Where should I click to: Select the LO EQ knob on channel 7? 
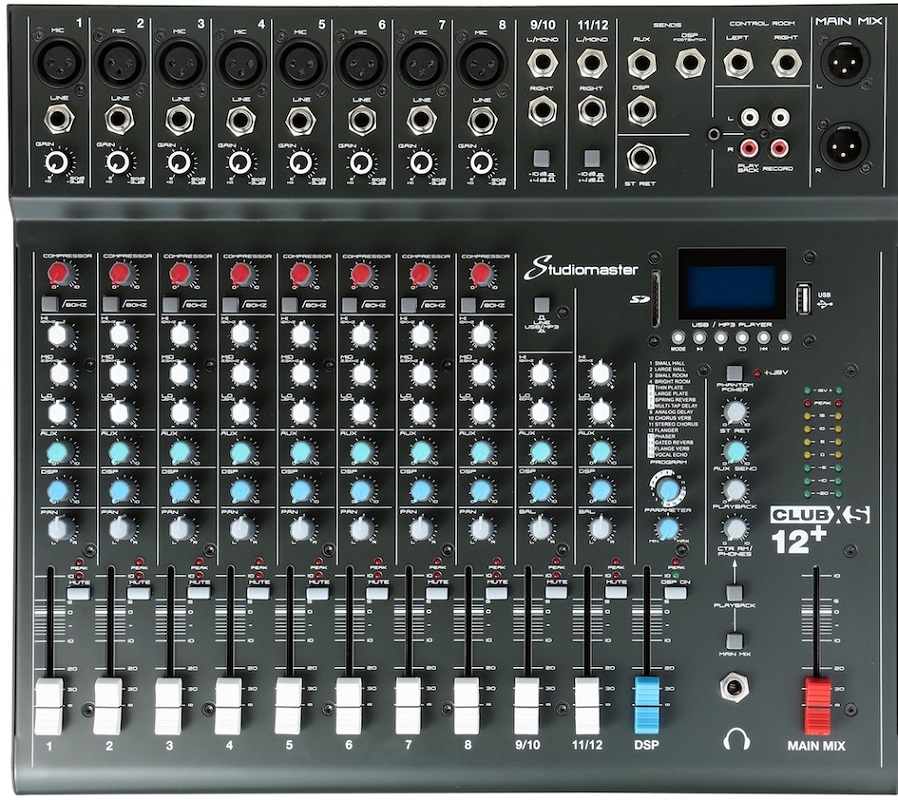pos(422,411)
